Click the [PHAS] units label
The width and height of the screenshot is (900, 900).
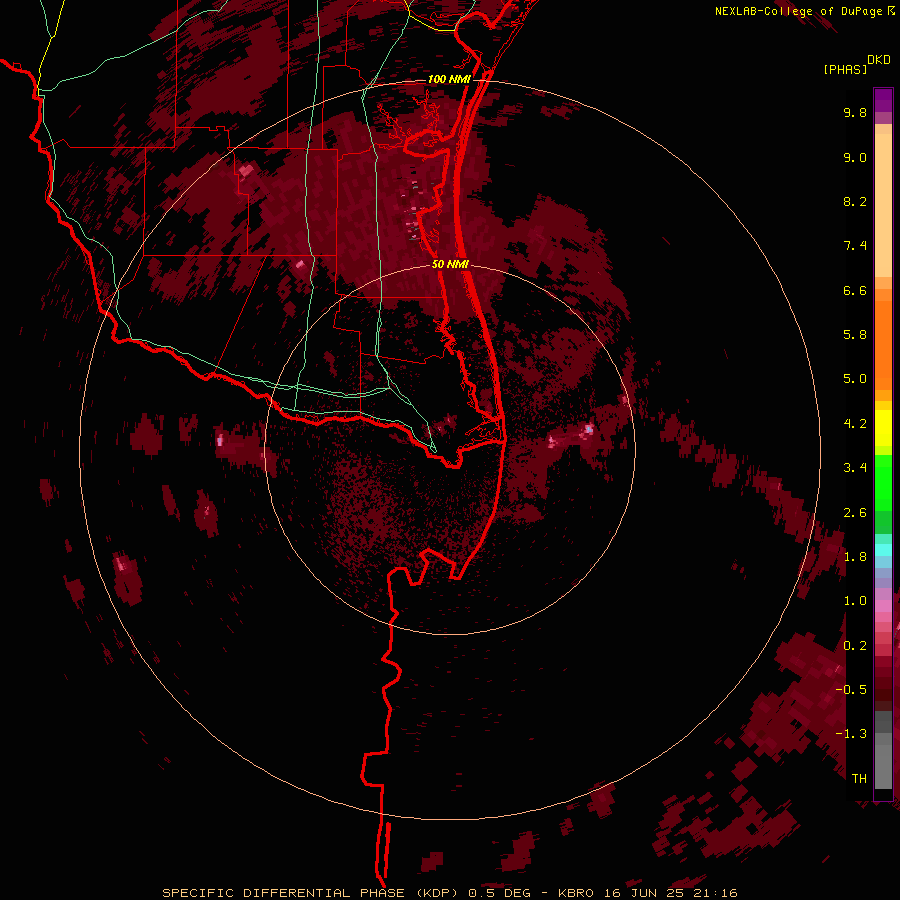click(845, 69)
